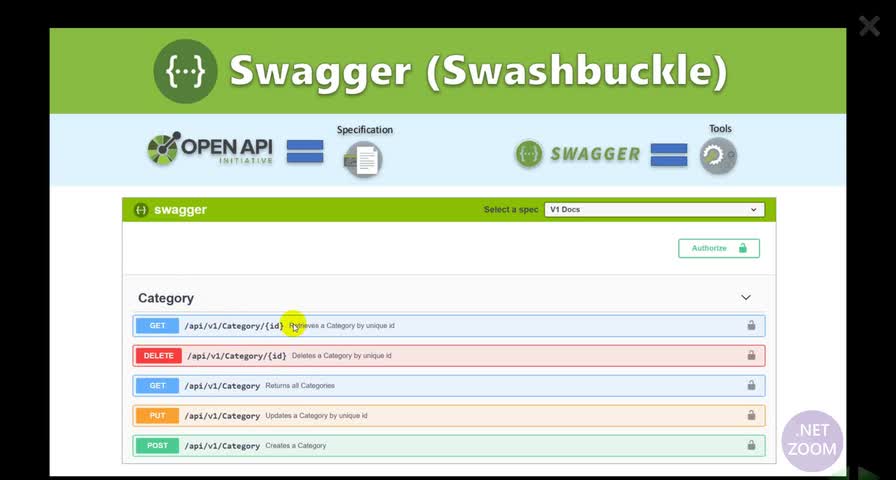The height and width of the screenshot is (480, 896).
Task: Click the .NET ZOOM badge
Action: [x=812, y=441]
